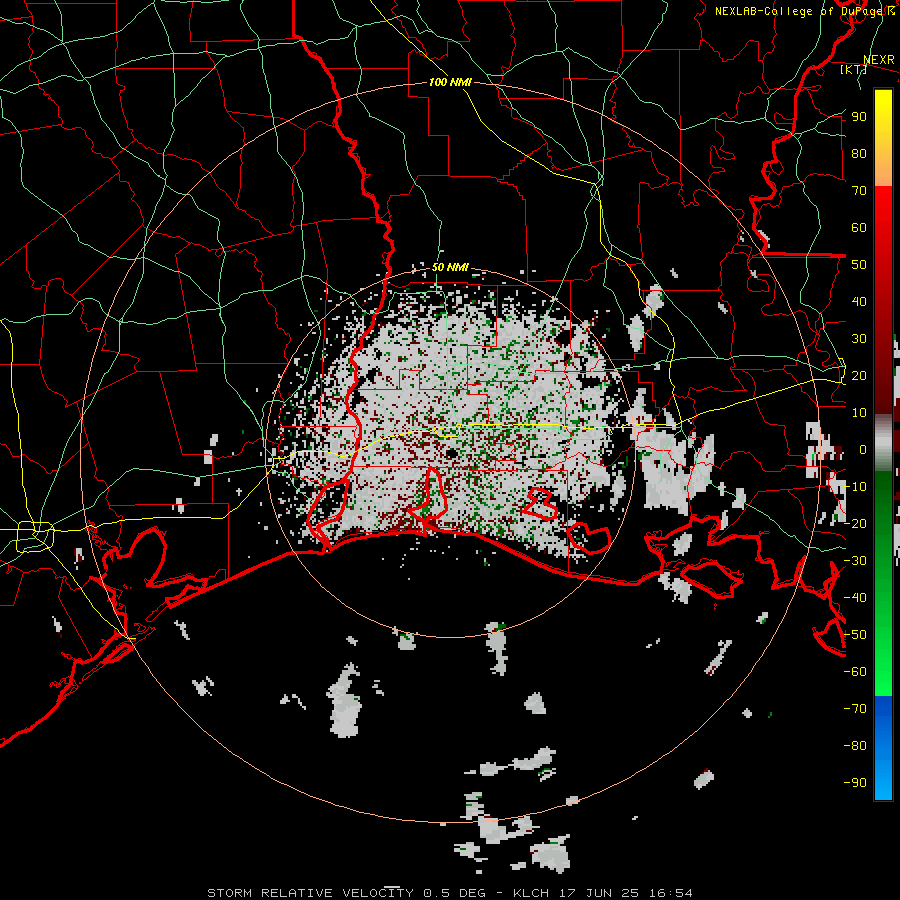Click the Storm Relative Velocity caption text
The width and height of the screenshot is (900, 900).
tap(449, 893)
